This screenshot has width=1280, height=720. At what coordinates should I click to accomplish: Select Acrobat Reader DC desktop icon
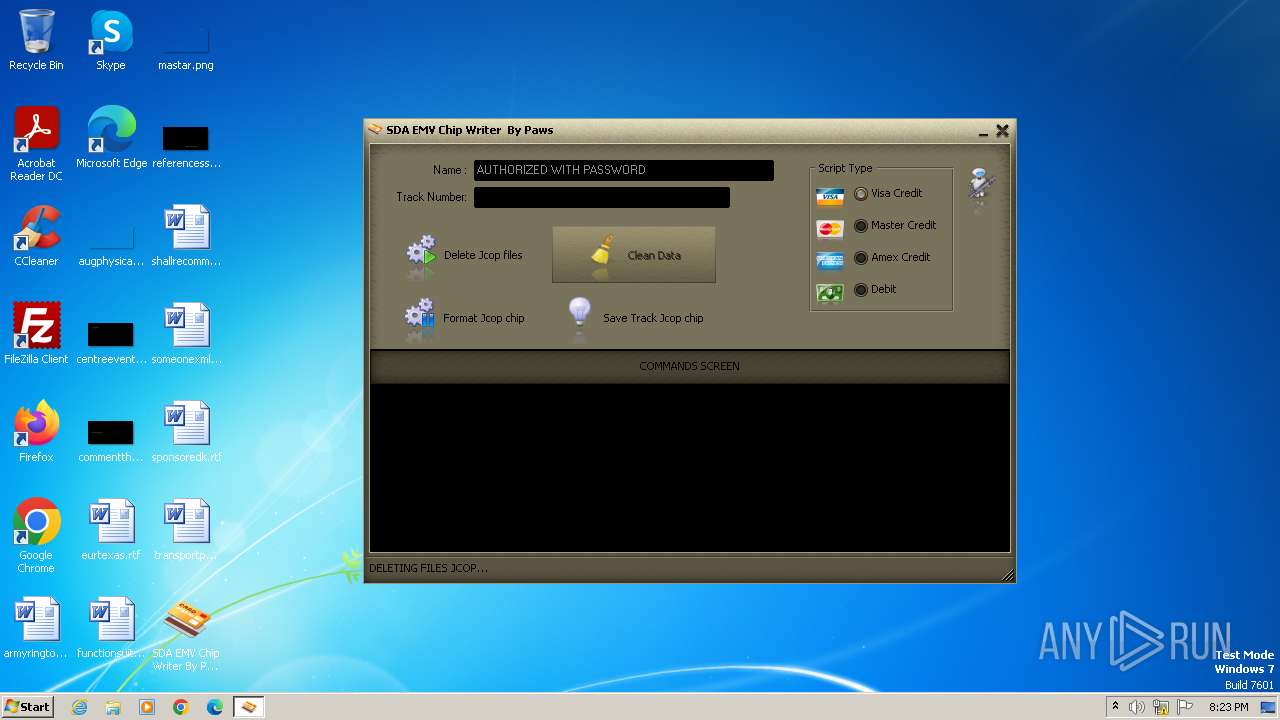click(x=36, y=145)
